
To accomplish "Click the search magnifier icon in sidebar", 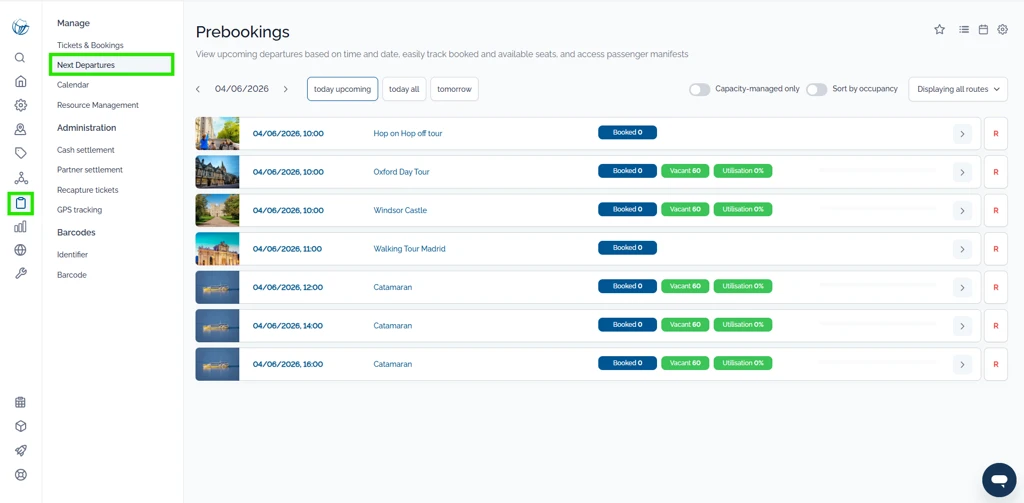I will coord(20,57).
